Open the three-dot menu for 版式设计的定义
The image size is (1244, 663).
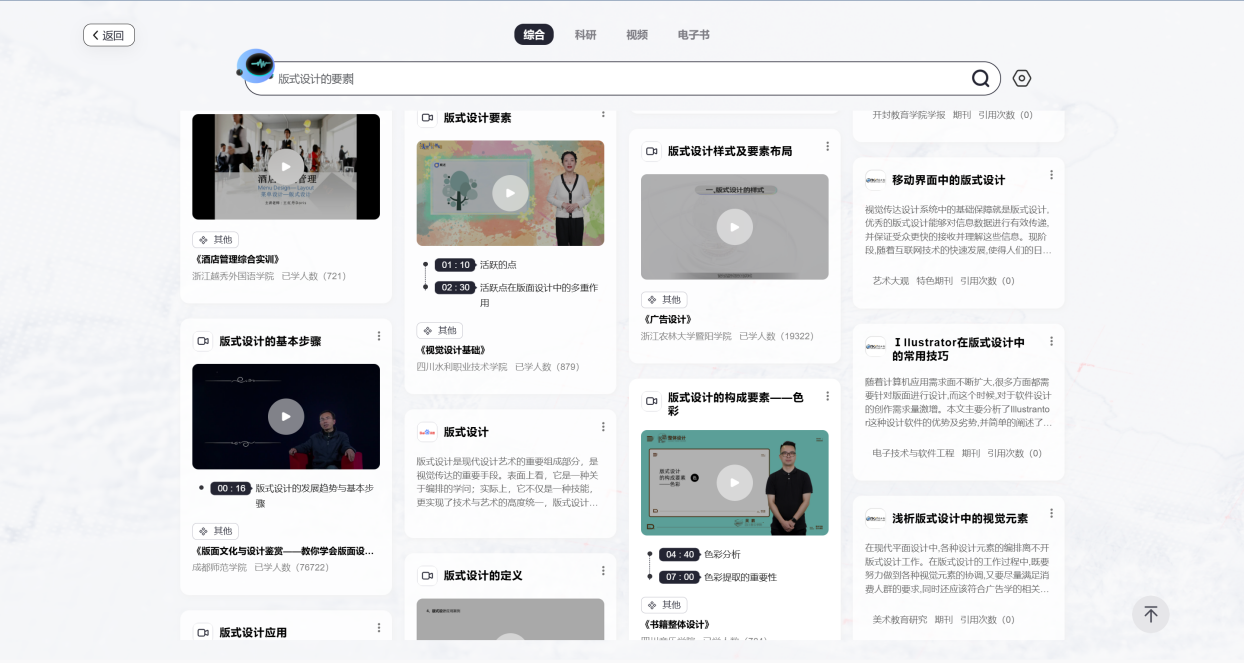tap(603, 571)
